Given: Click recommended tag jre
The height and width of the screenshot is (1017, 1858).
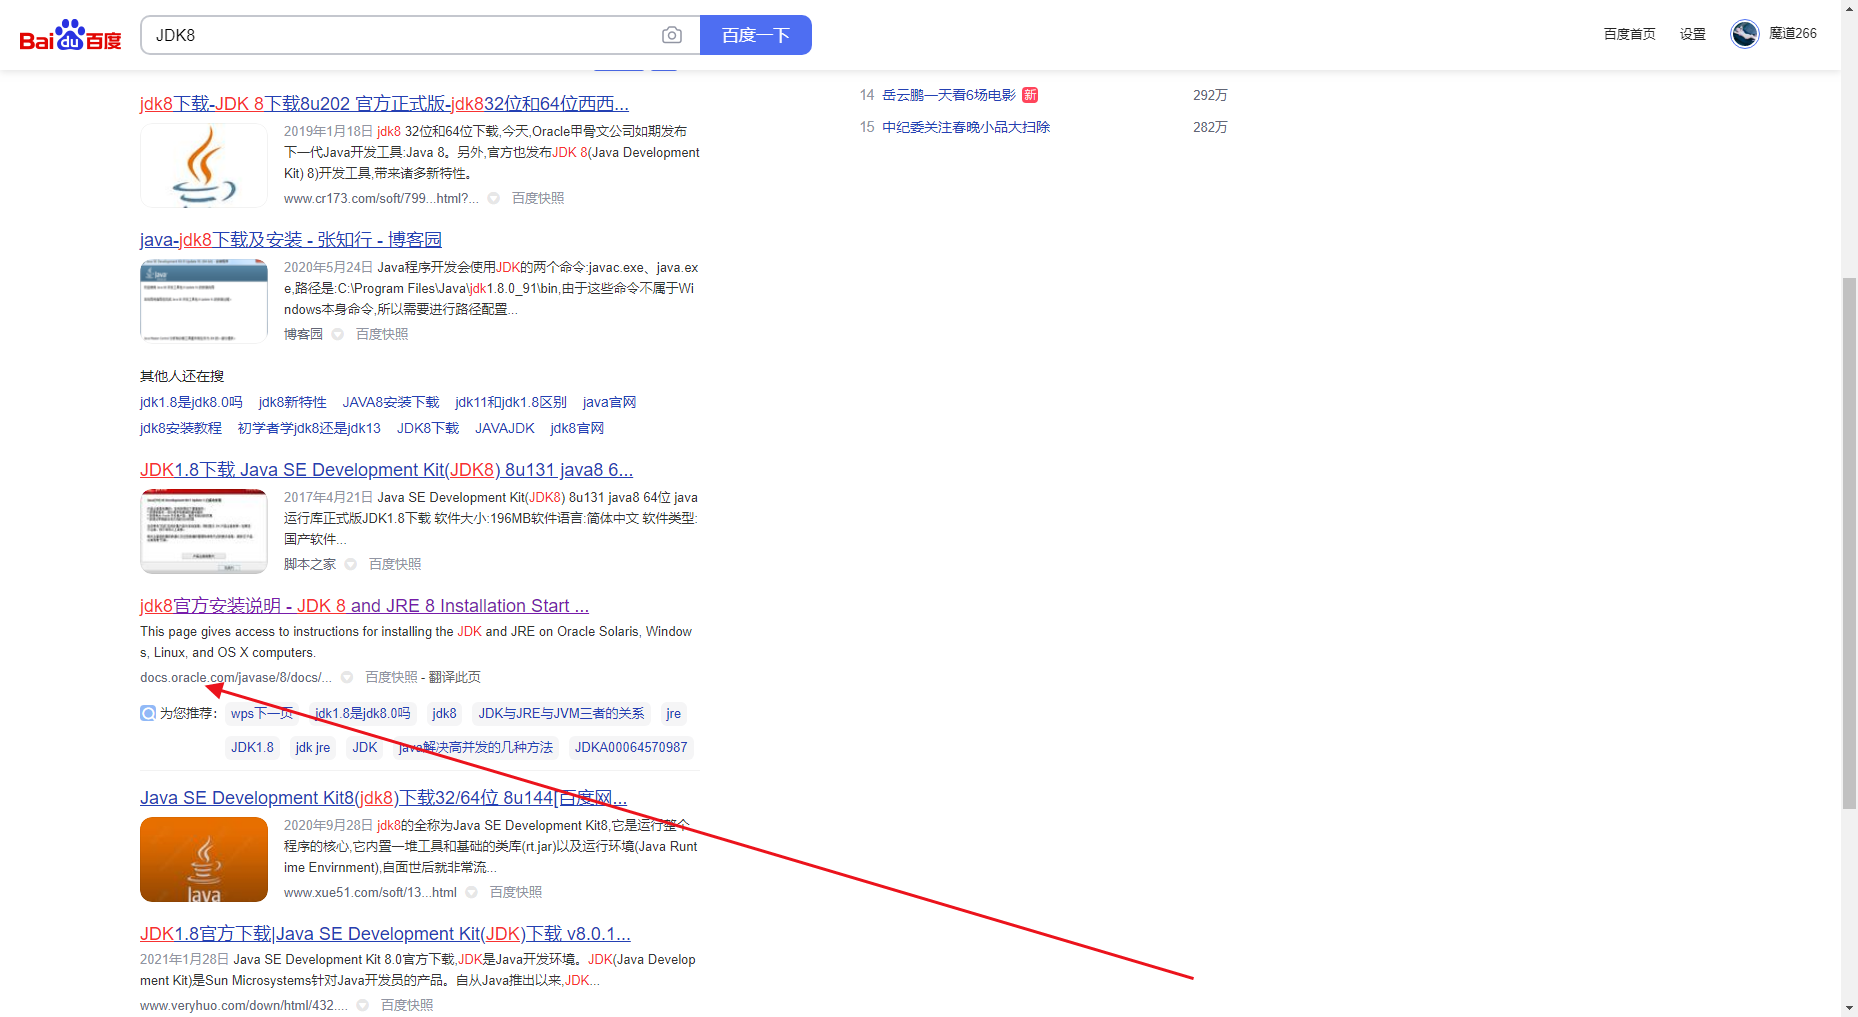Looking at the screenshot, I should [x=674, y=713].
